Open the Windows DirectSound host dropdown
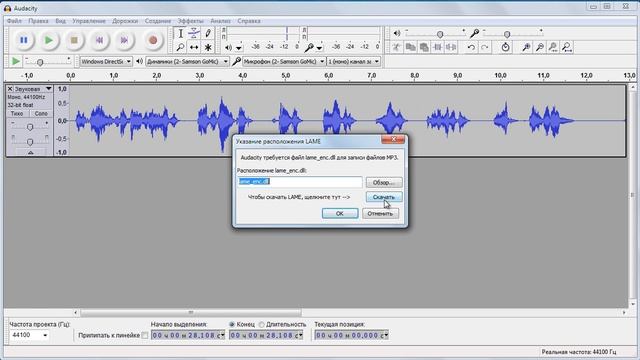Screen dimensions: 640x360 point(106,61)
